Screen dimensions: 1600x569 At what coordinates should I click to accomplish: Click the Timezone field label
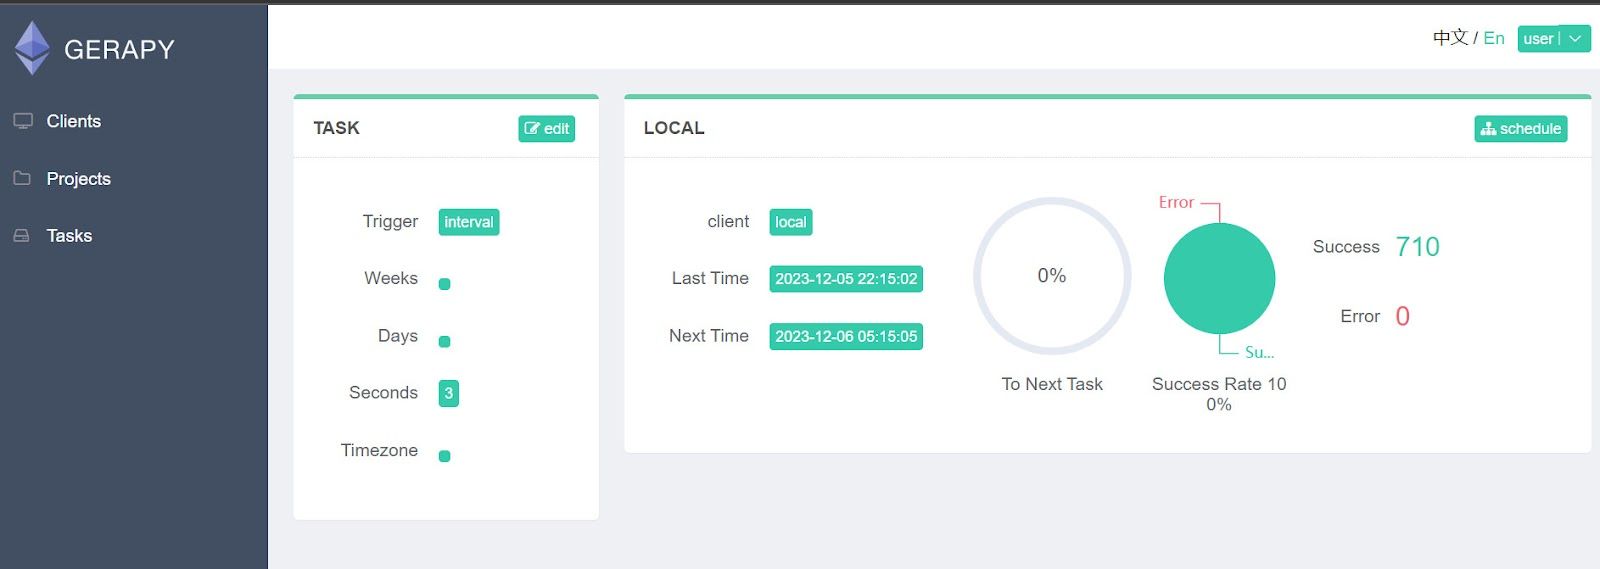(379, 450)
